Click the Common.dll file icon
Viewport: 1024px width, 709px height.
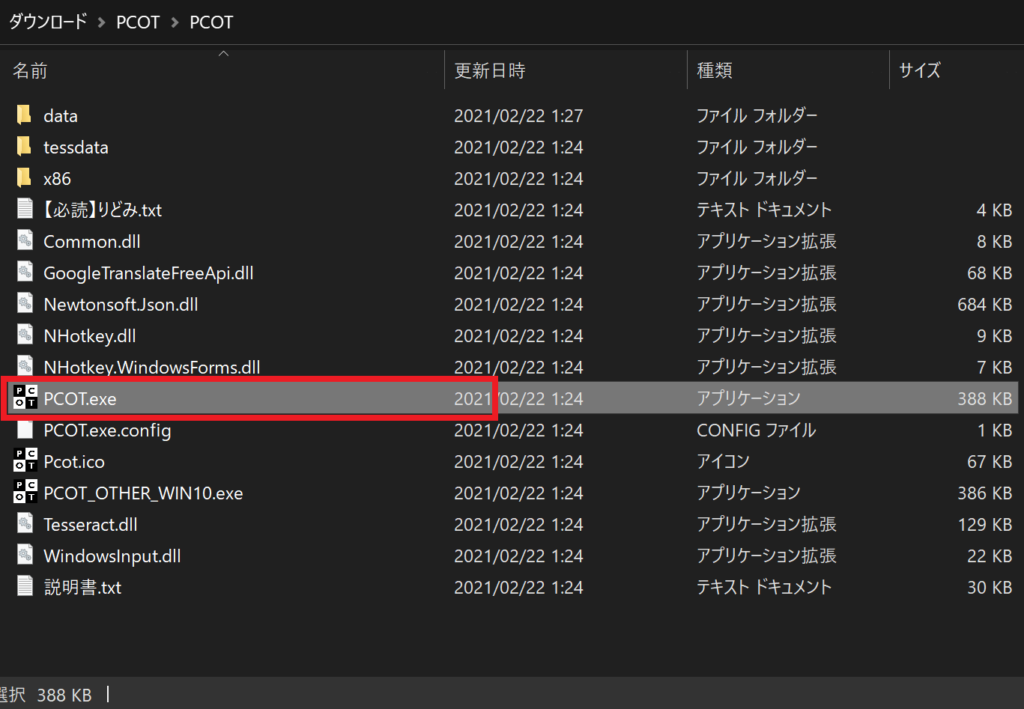click(x=25, y=240)
